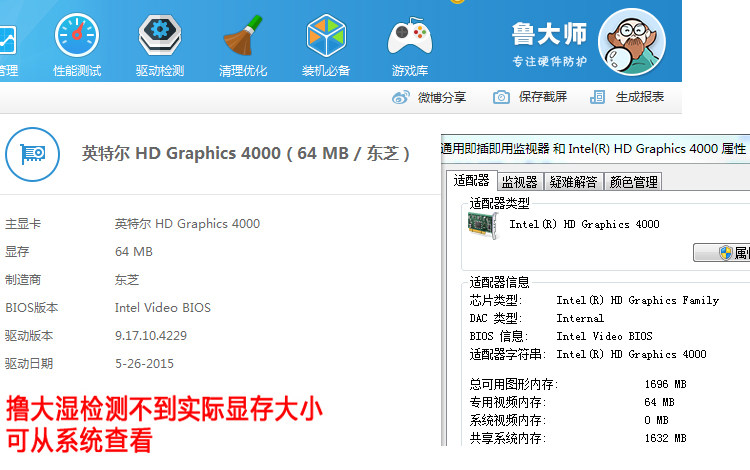Click the 保存截屏 link text
This screenshot has height=470, width=750.
[543, 97]
